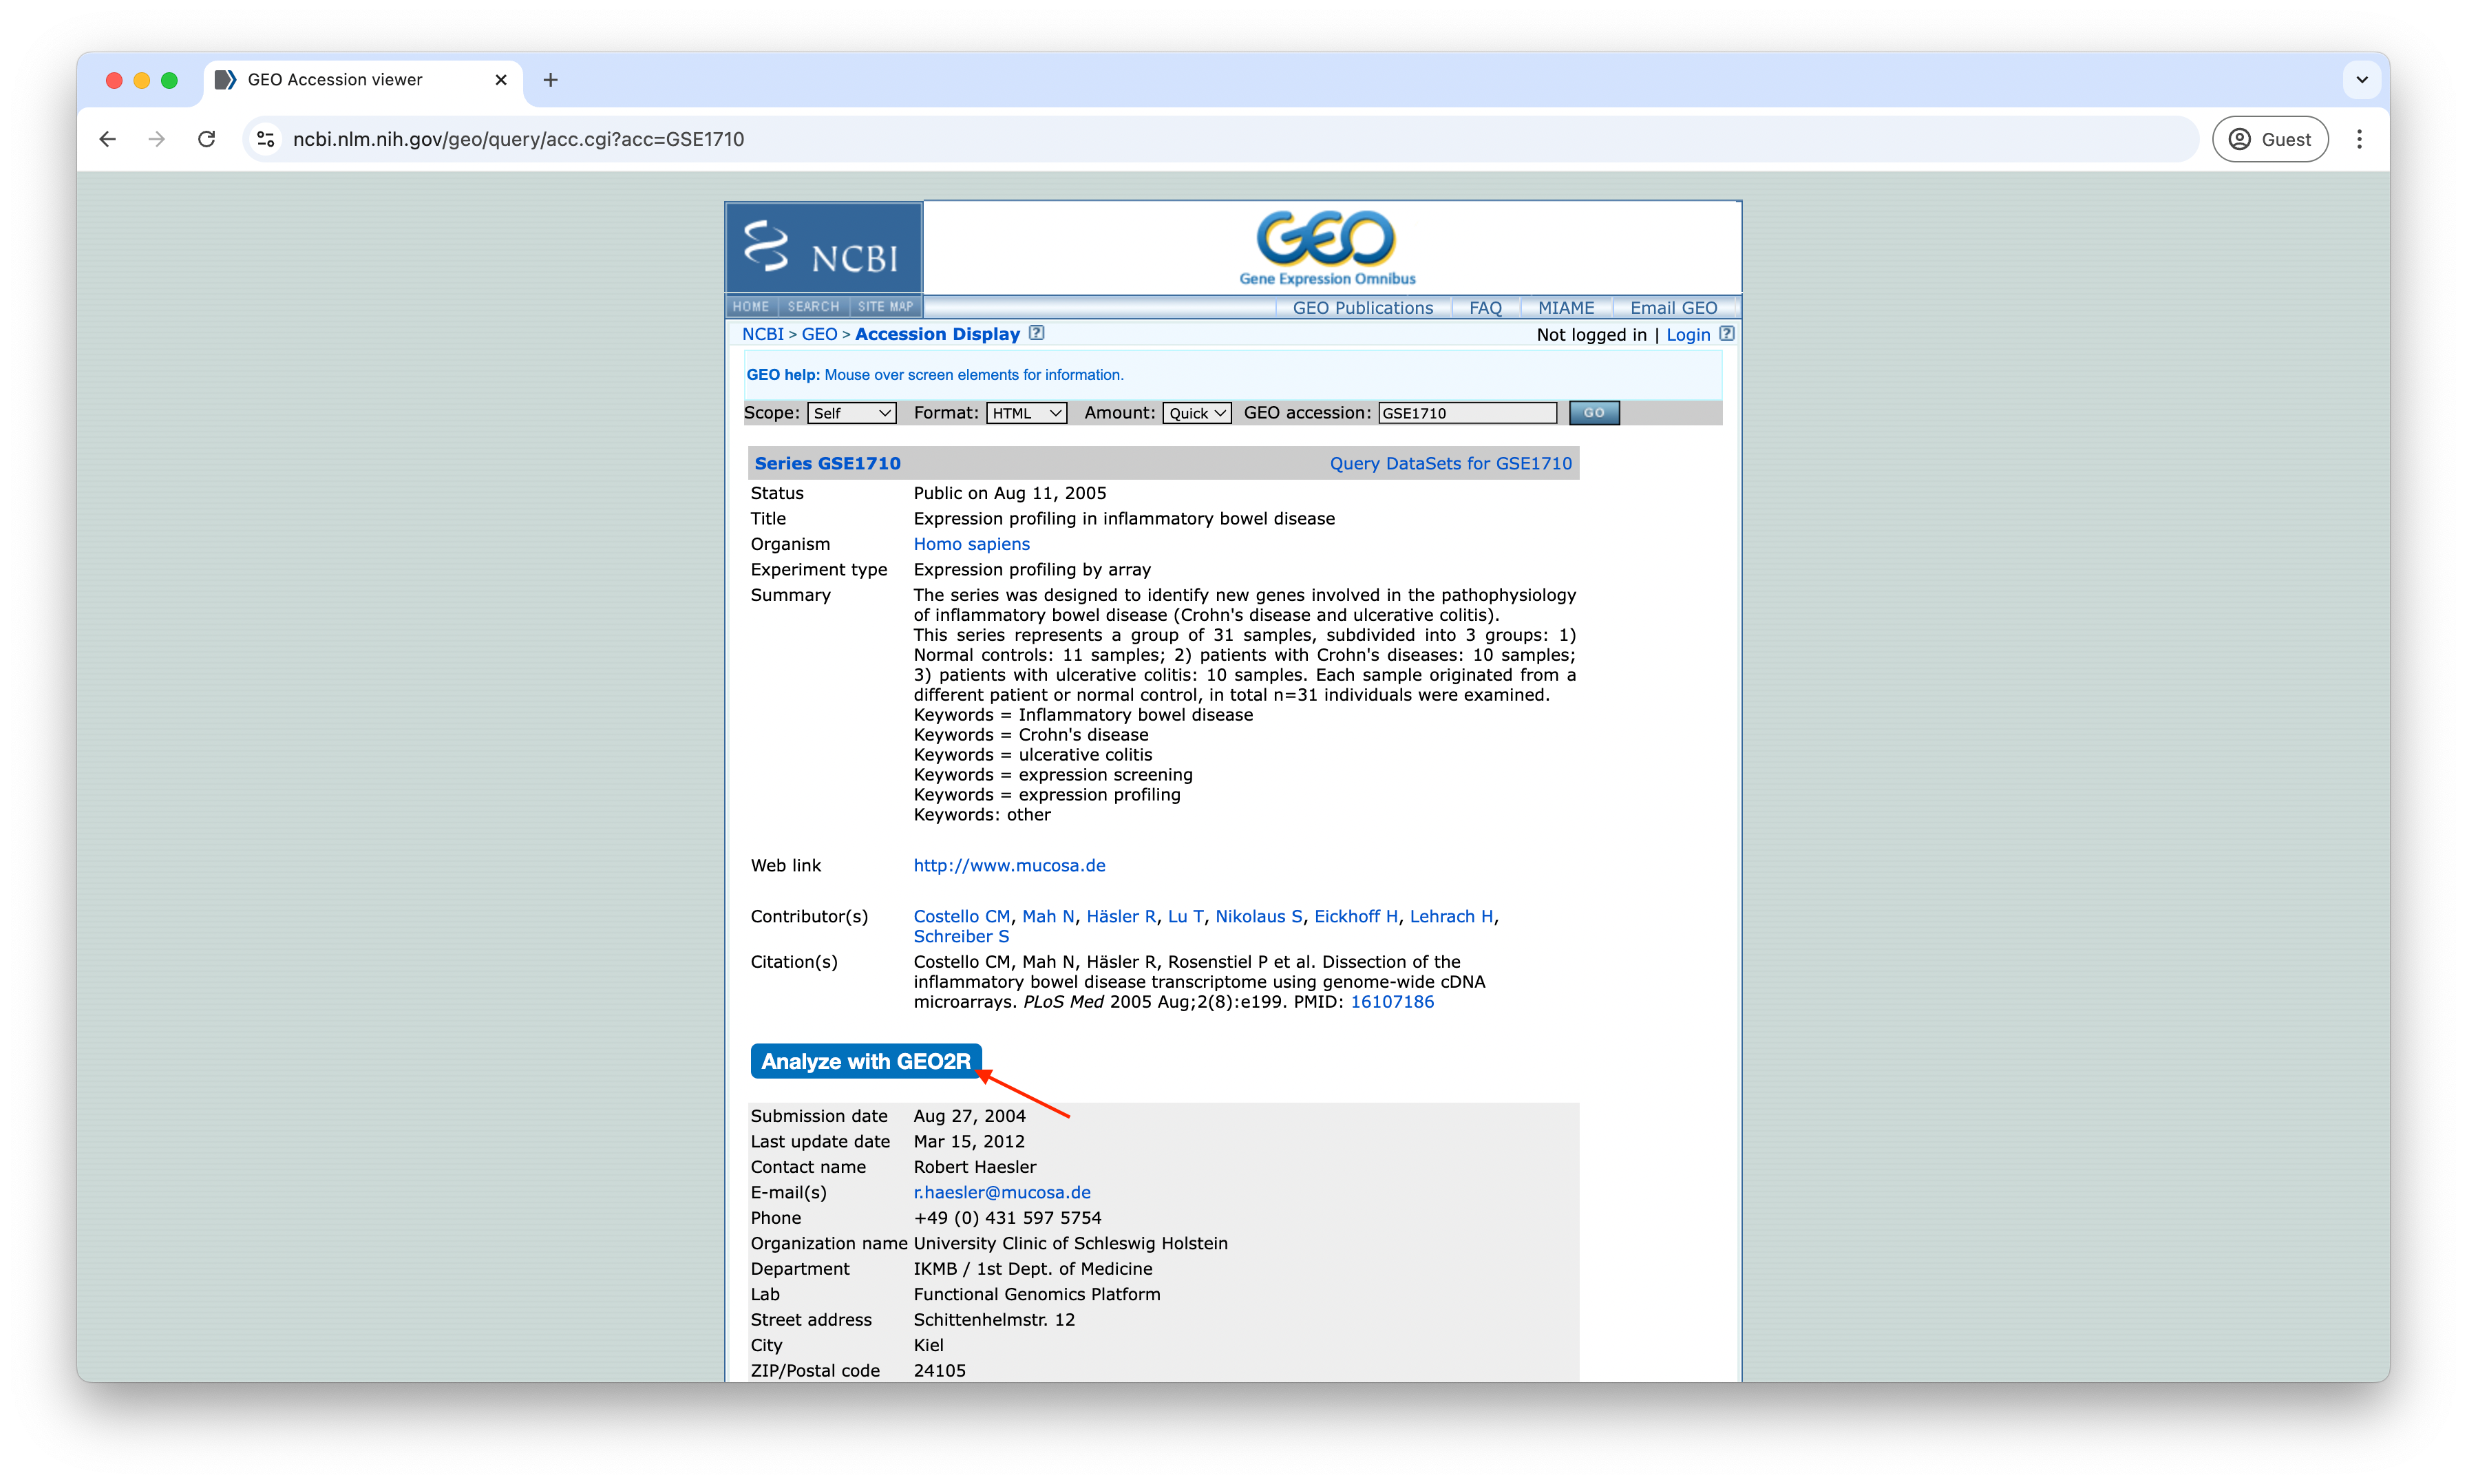Open contributor Schreiber S link
The height and width of the screenshot is (1484, 2467).
pos(961,936)
